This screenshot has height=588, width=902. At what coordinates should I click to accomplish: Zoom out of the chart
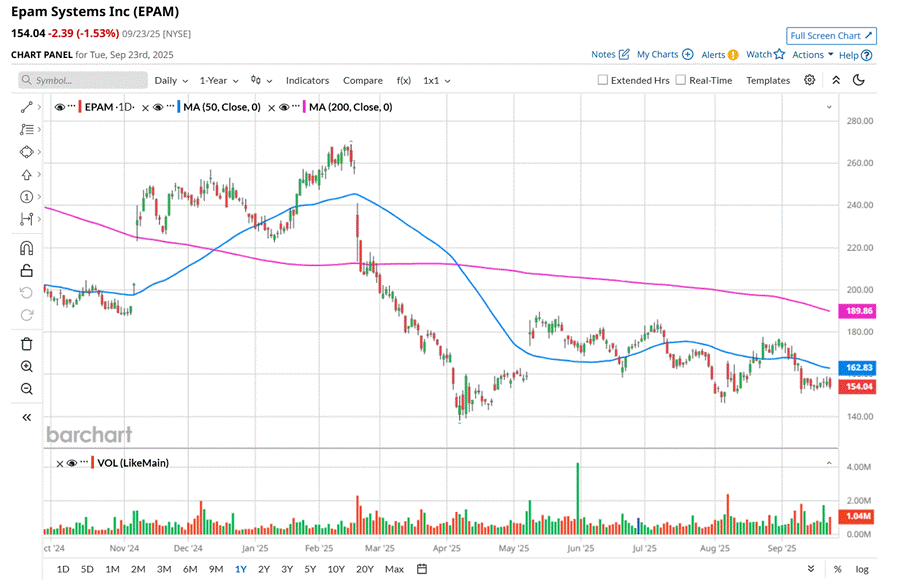click(x=26, y=389)
